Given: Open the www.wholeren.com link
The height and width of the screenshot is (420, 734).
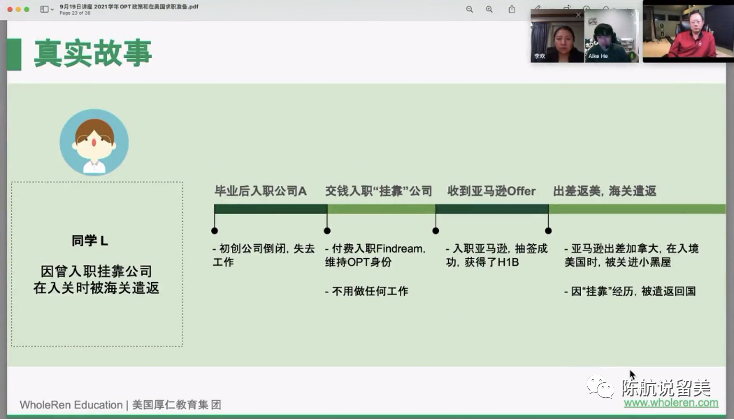Looking at the screenshot, I should tap(670, 404).
